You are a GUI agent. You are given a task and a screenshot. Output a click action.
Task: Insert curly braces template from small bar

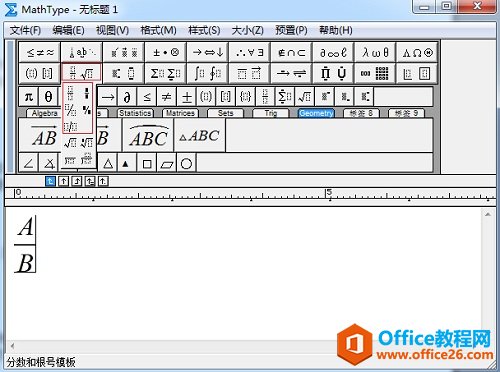pos(245,97)
